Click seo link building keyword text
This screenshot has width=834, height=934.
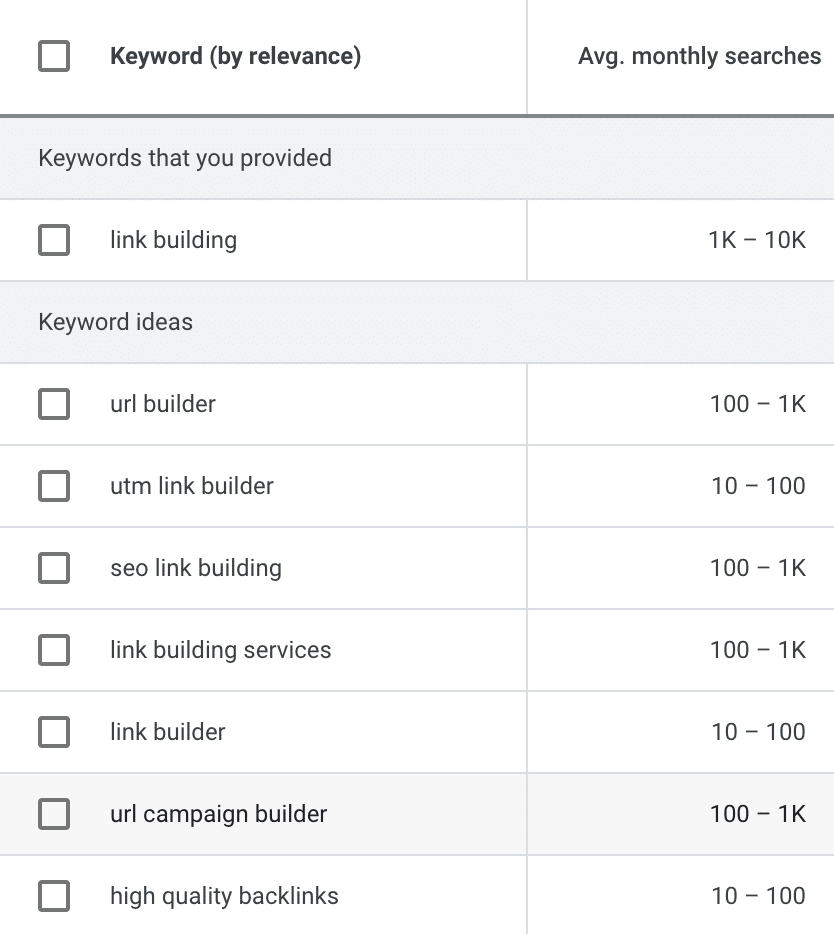[196, 568]
